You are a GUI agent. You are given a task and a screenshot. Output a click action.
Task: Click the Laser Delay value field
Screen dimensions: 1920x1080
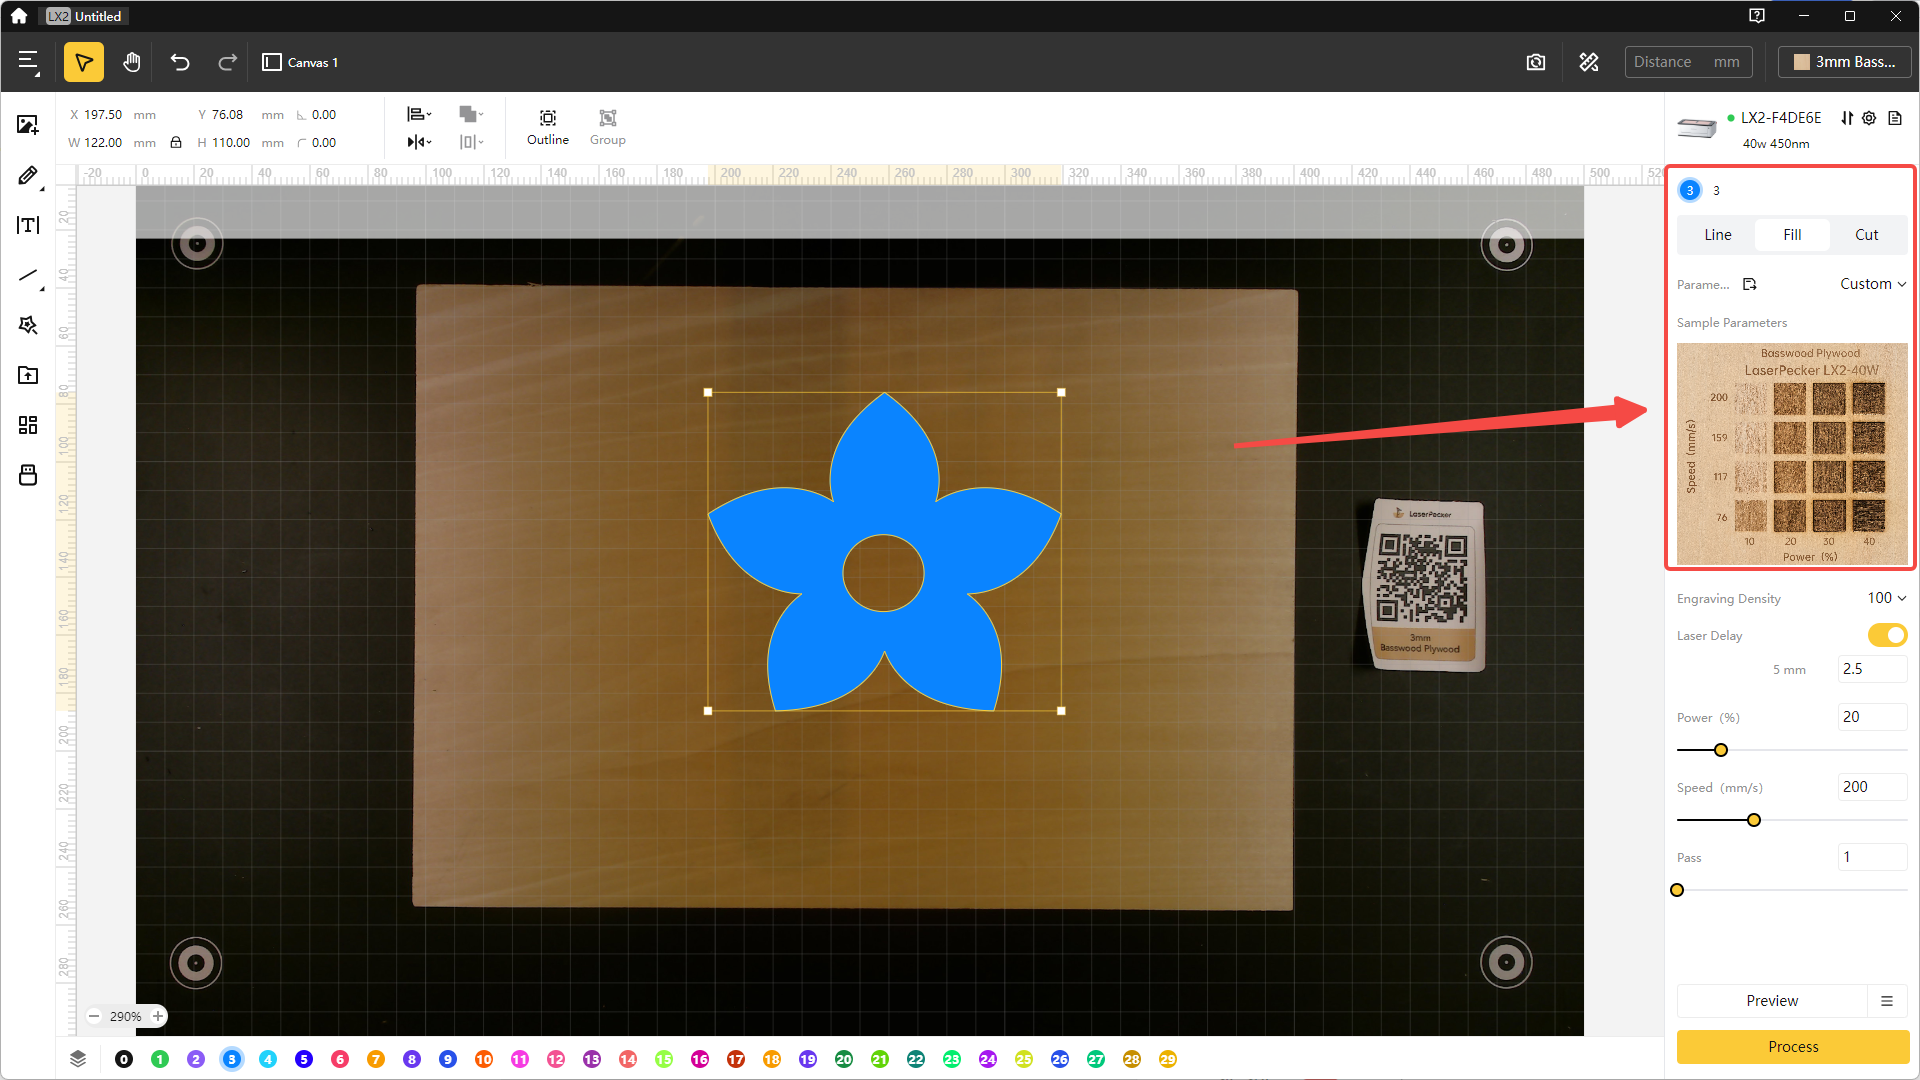click(x=1872, y=669)
